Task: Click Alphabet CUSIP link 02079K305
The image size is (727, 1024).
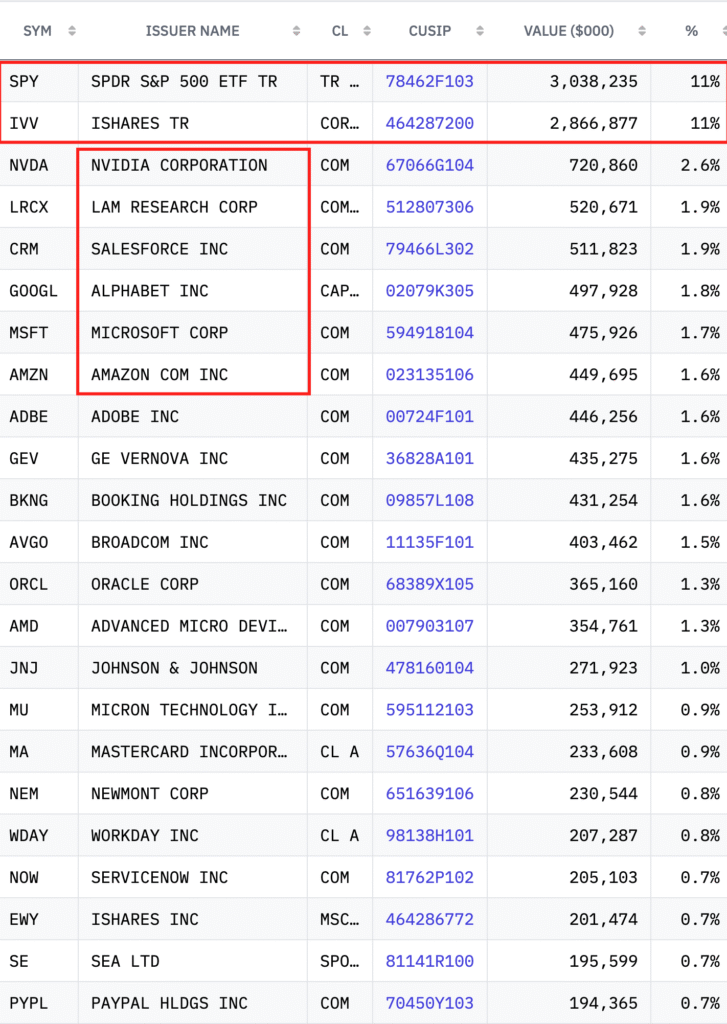Action: point(429,291)
